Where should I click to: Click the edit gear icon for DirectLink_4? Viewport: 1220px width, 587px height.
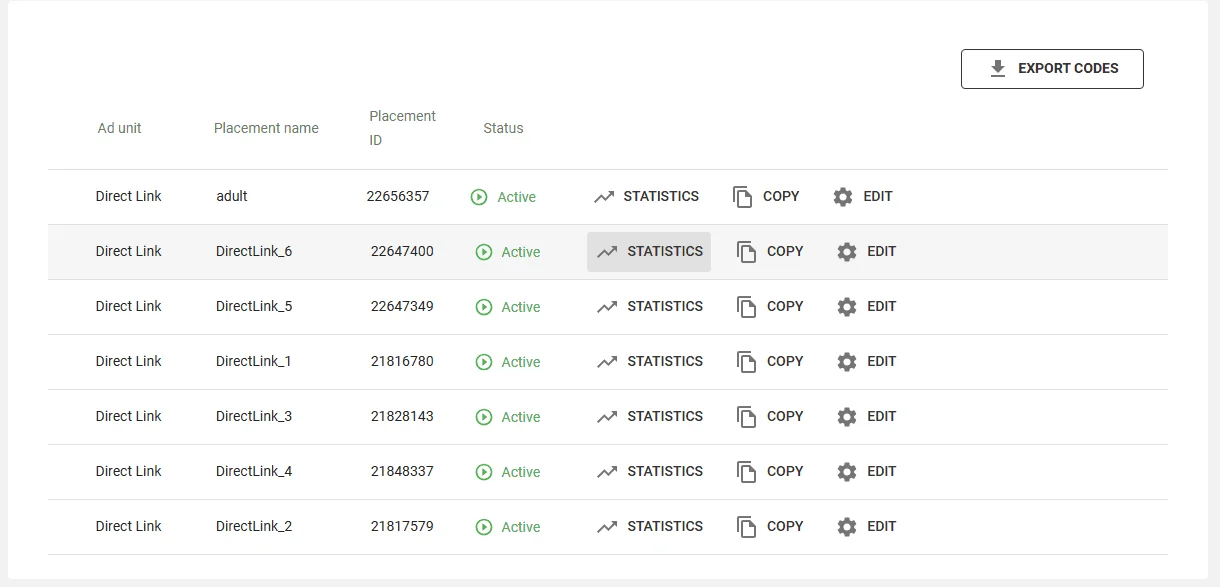point(847,472)
